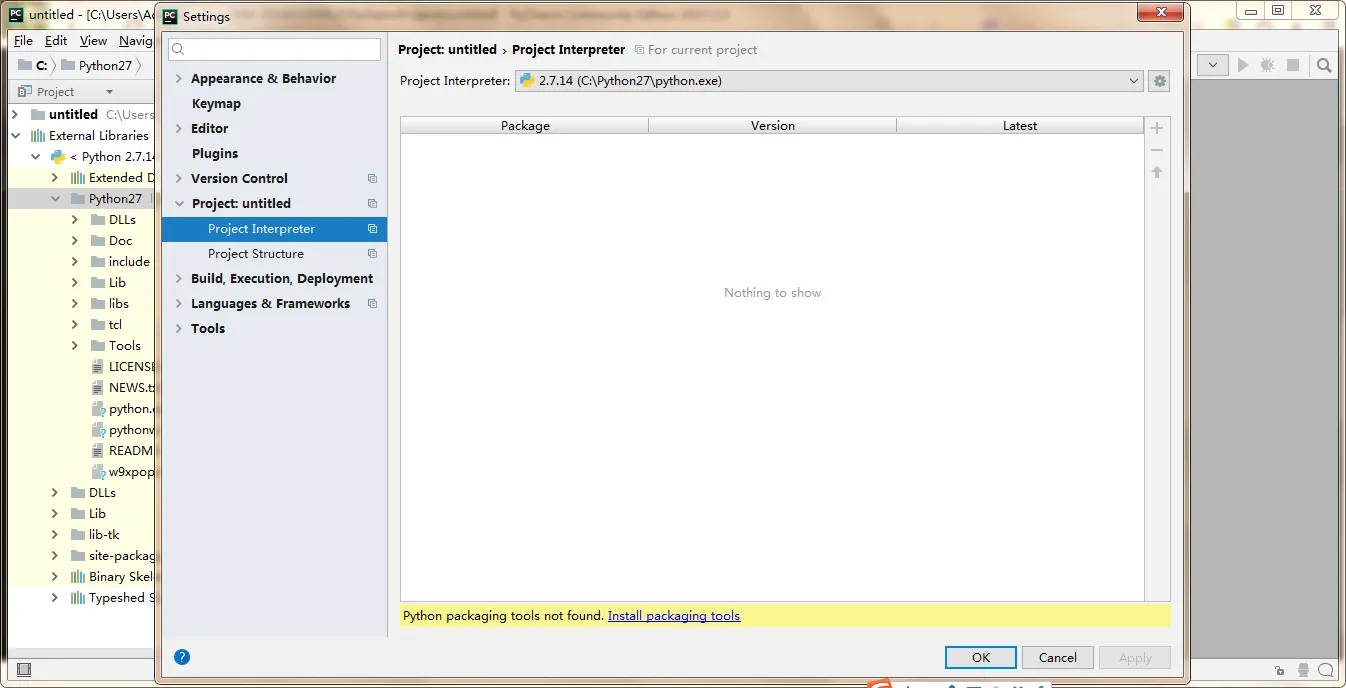Select the Doc folder in project tree
The image size is (1346, 688).
coord(120,241)
